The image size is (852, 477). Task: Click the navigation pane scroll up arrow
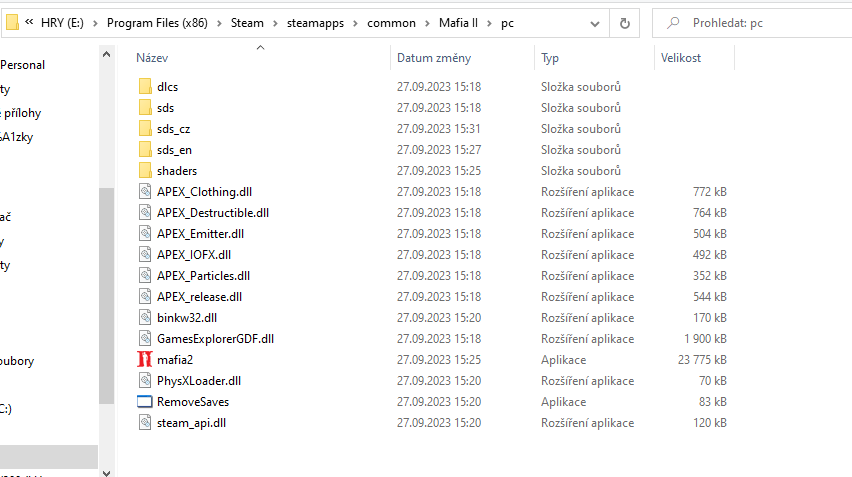point(106,54)
